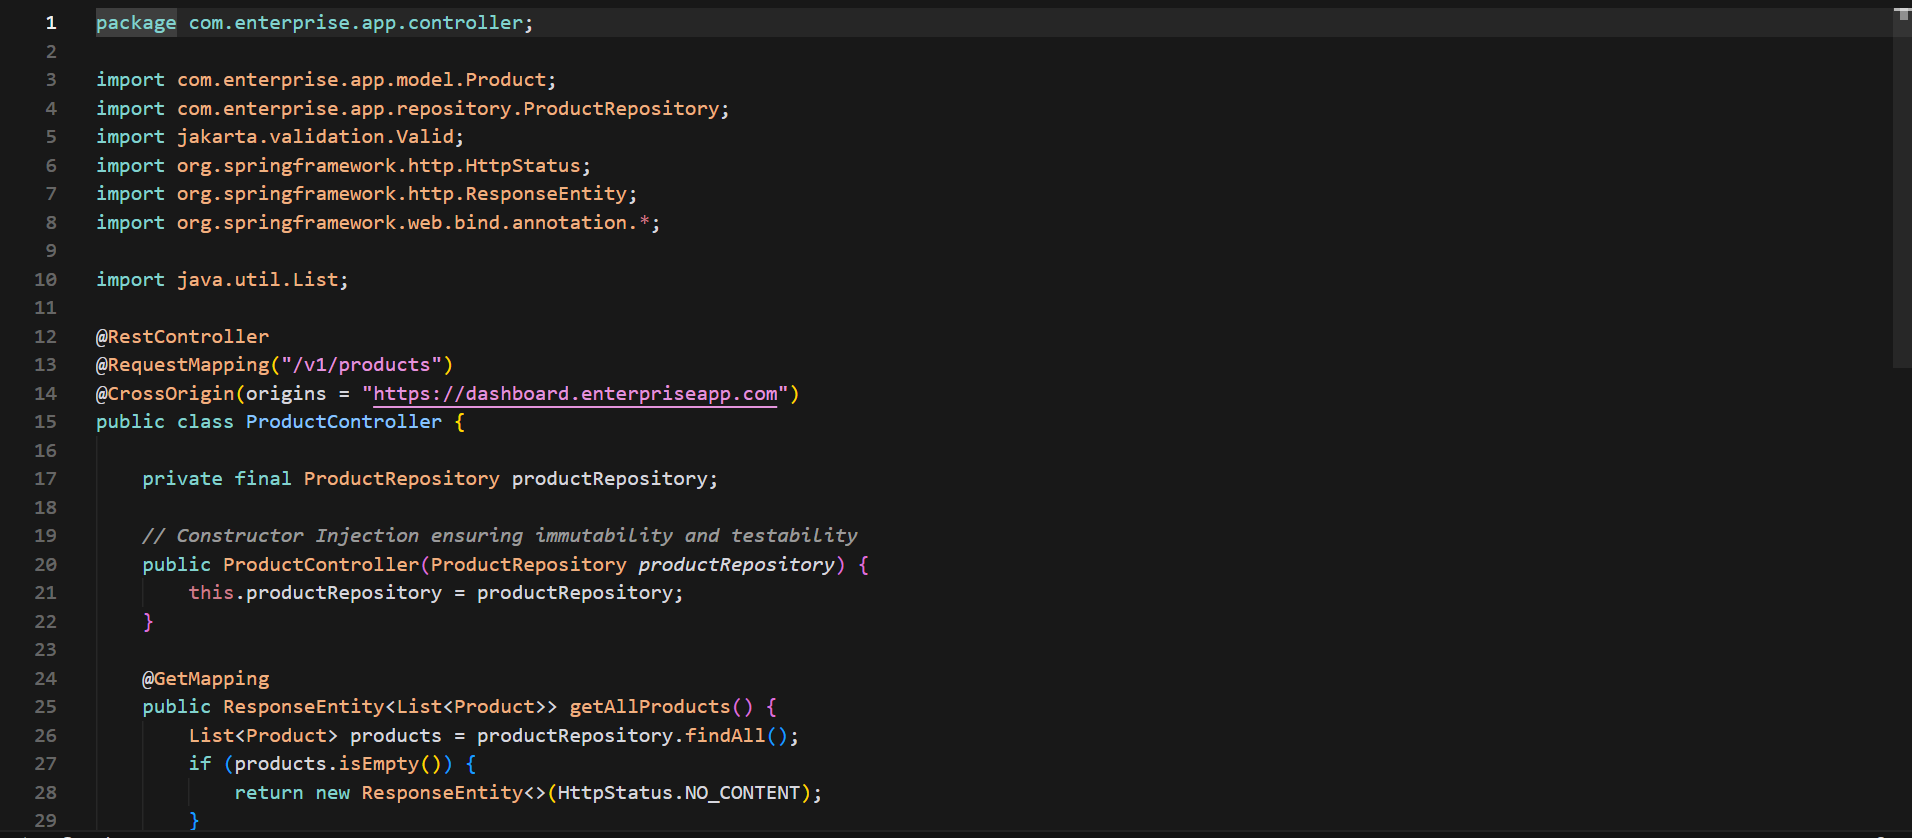Click the italic 'productRepository' constructor parameter
1912x838 pixels.
click(737, 565)
